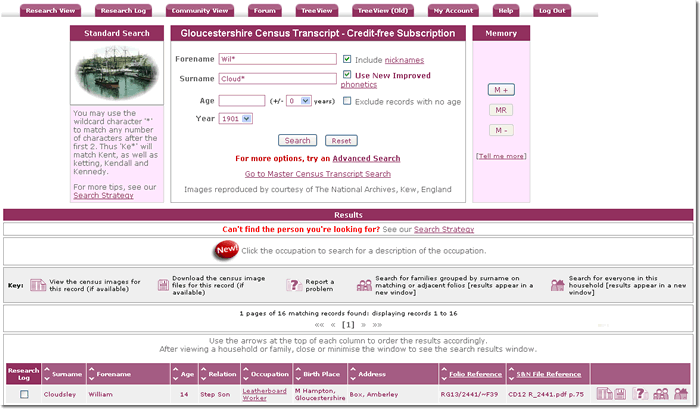Click CD12 R_2441.pdf p.75 file reference cell
The width and height of the screenshot is (700, 409).
pyautogui.click(x=546, y=394)
